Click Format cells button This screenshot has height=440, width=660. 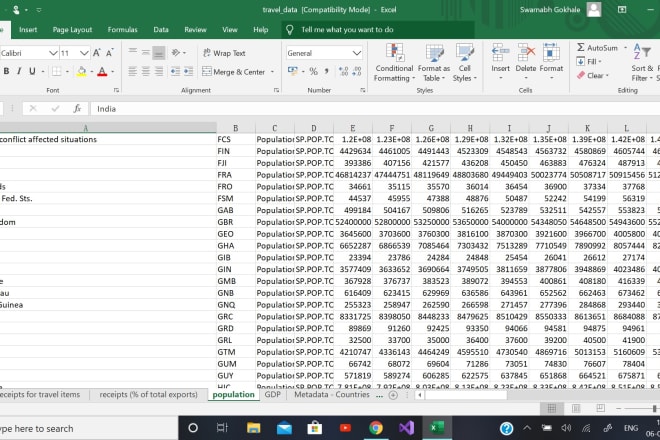(x=551, y=61)
